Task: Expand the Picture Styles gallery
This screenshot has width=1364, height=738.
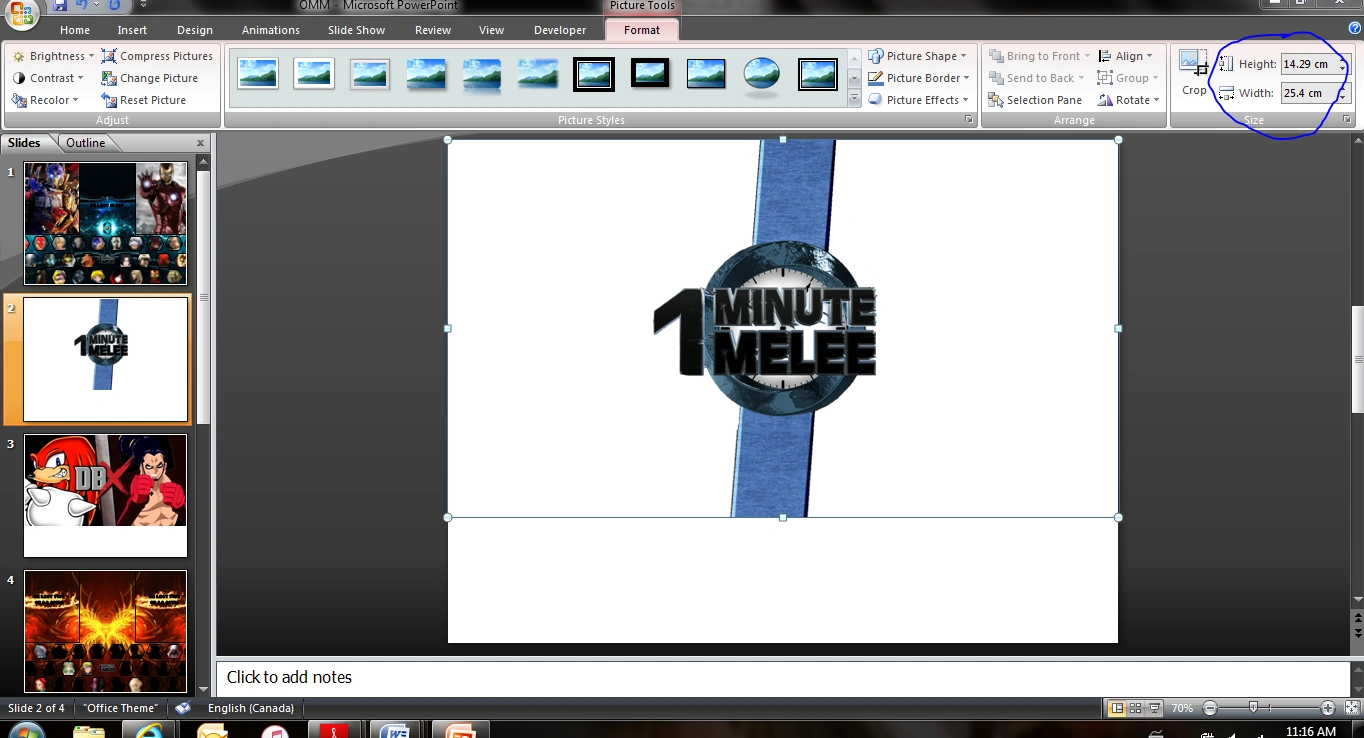Action: 854,99
